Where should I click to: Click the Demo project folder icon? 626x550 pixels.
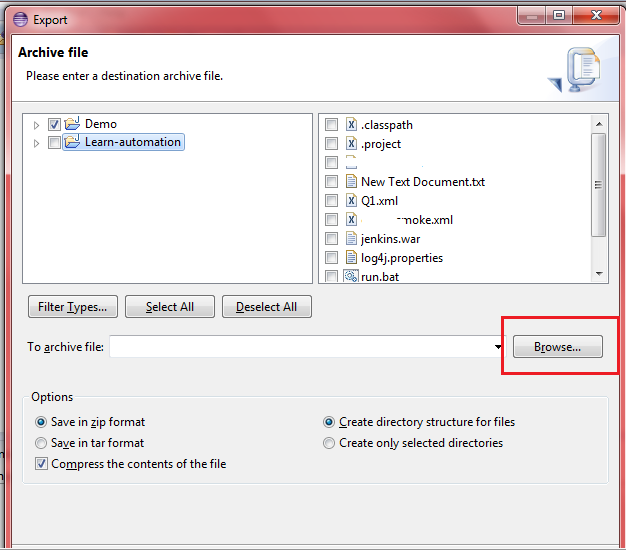72,124
